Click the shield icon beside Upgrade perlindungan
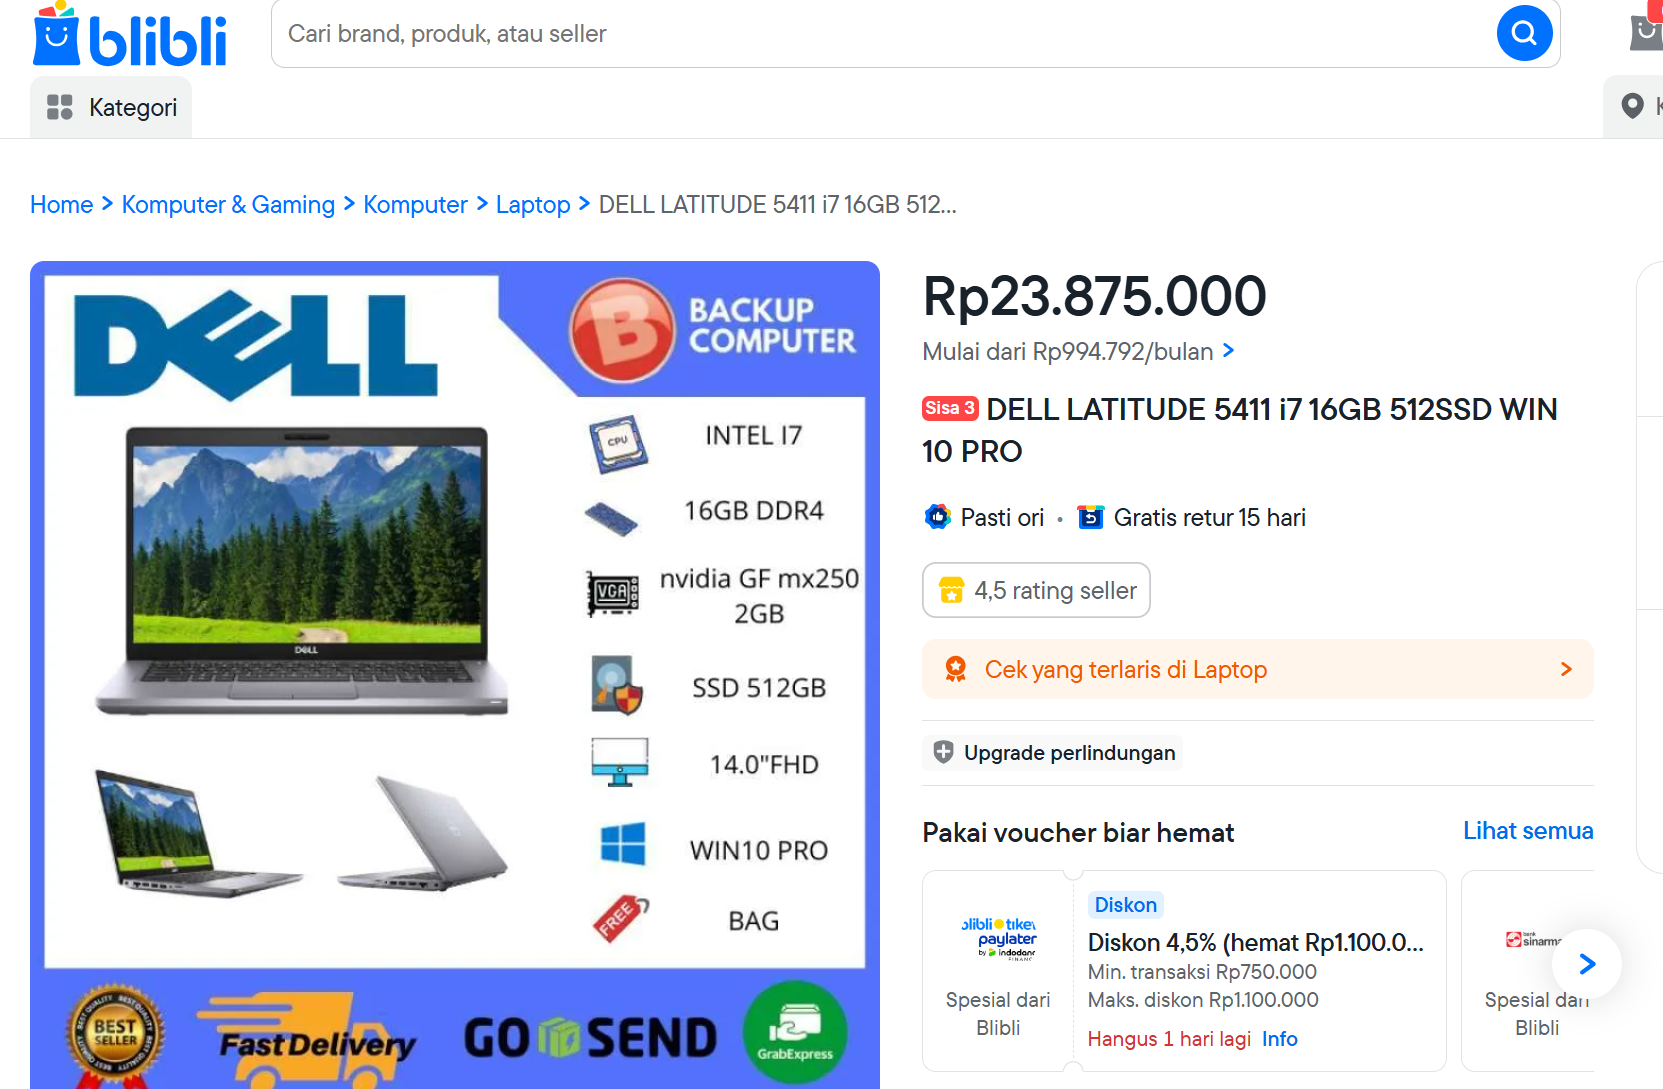Image resolution: width=1663 pixels, height=1089 pixels. tap(943, 752)
